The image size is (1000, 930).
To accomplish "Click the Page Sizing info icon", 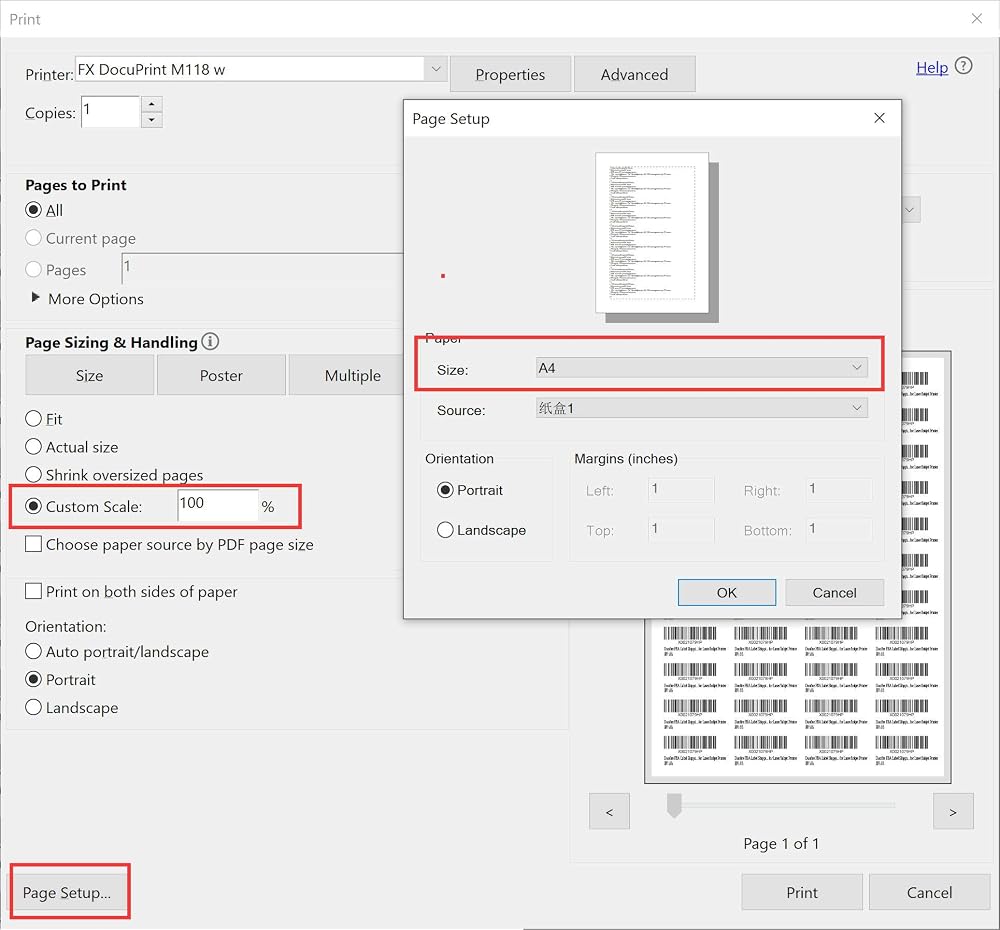I will coord(210,341).
